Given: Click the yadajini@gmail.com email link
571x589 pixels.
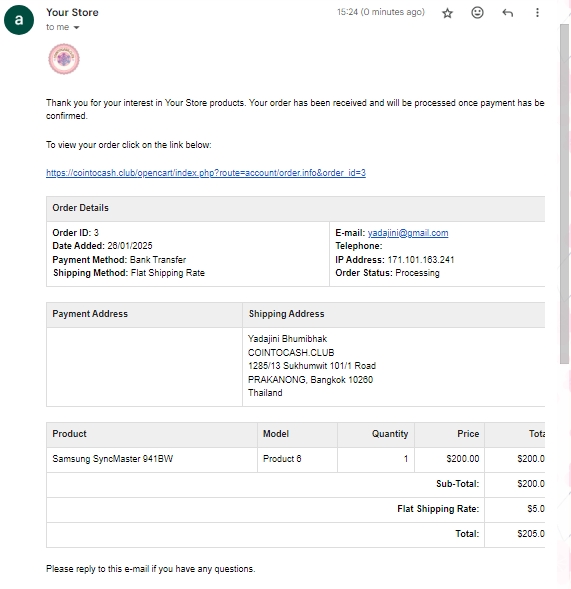Looking at the screenshot, I should (408, 233).
